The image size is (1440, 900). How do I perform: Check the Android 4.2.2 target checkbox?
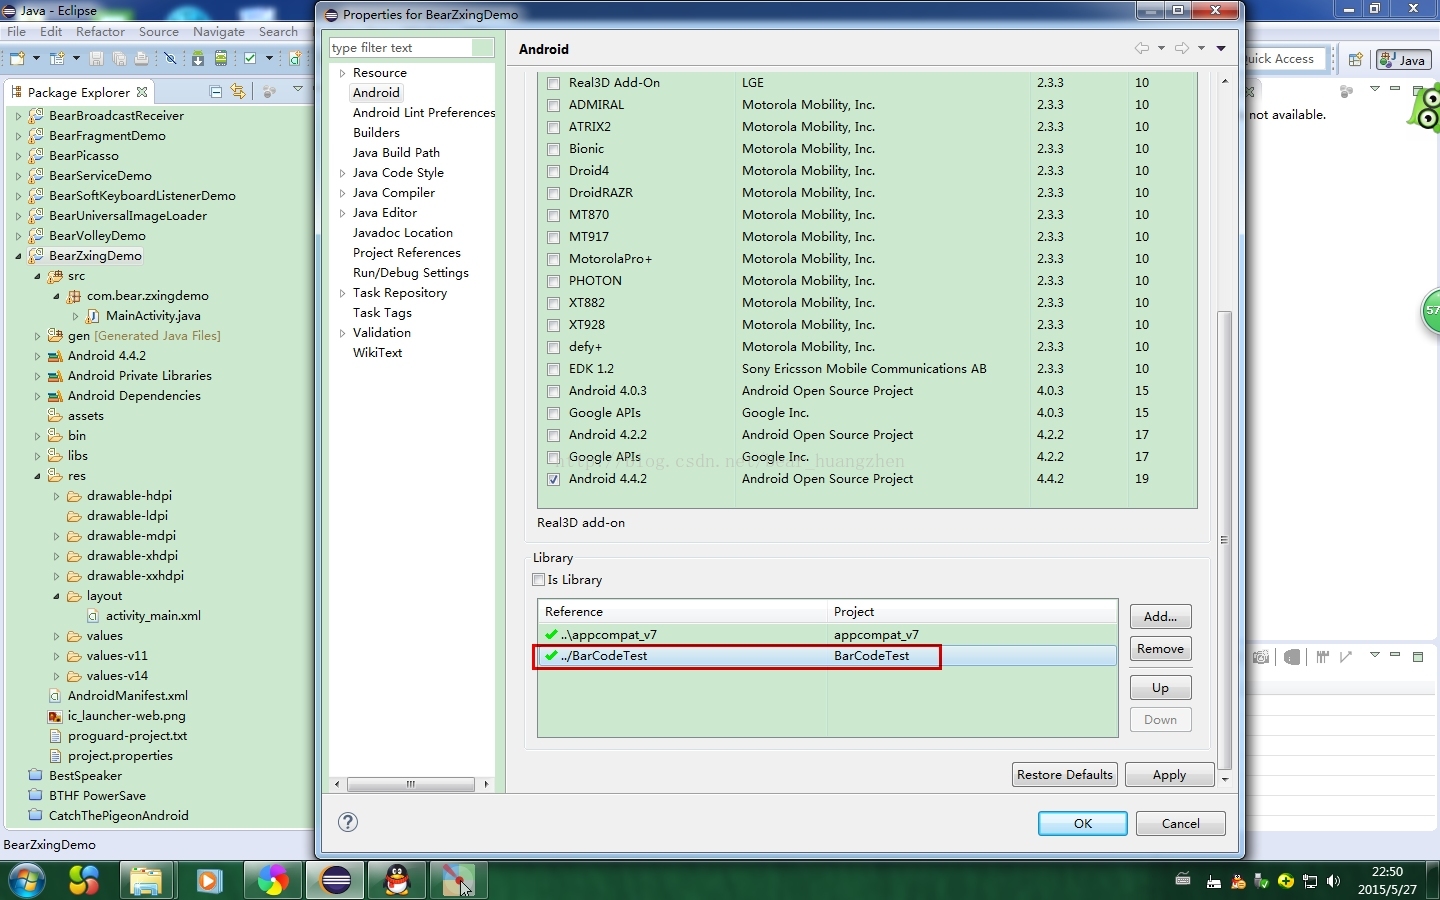click(553, 435)
